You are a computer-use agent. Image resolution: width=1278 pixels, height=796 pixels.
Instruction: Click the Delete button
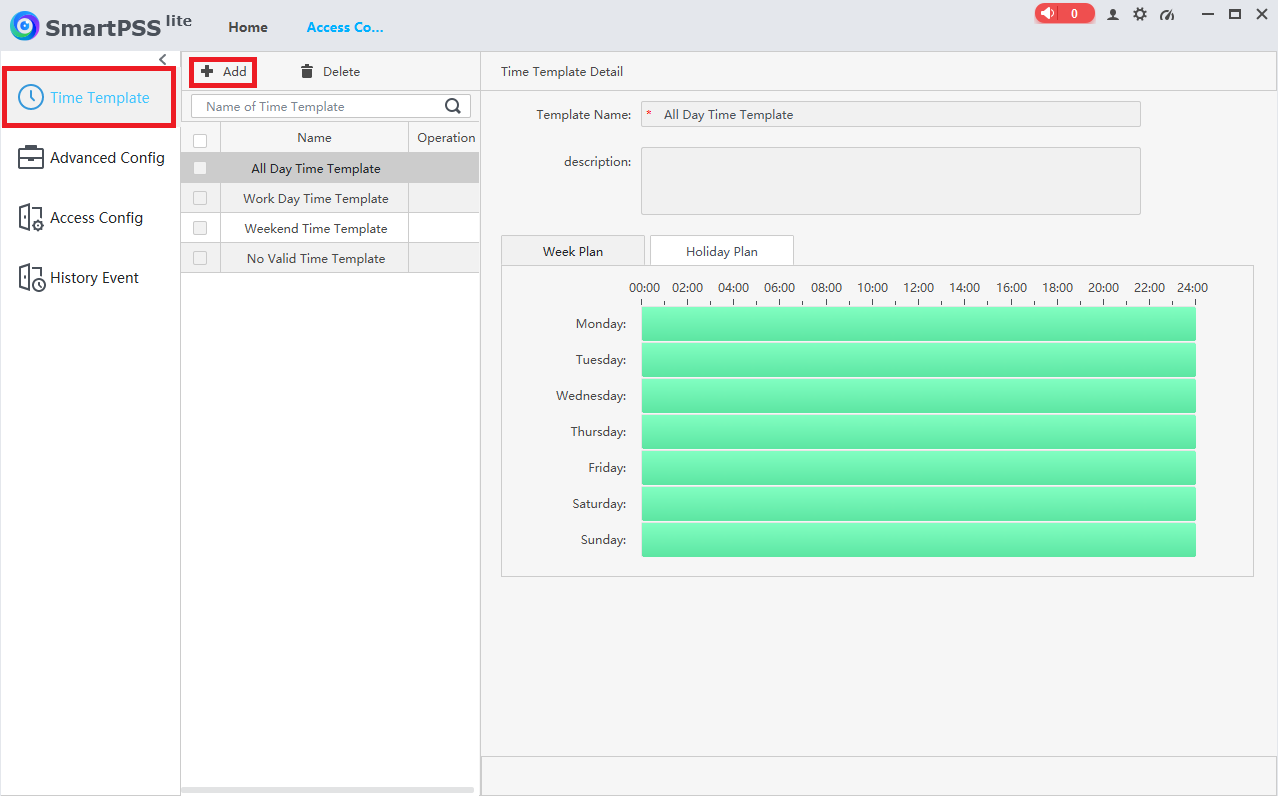(330, 72)
